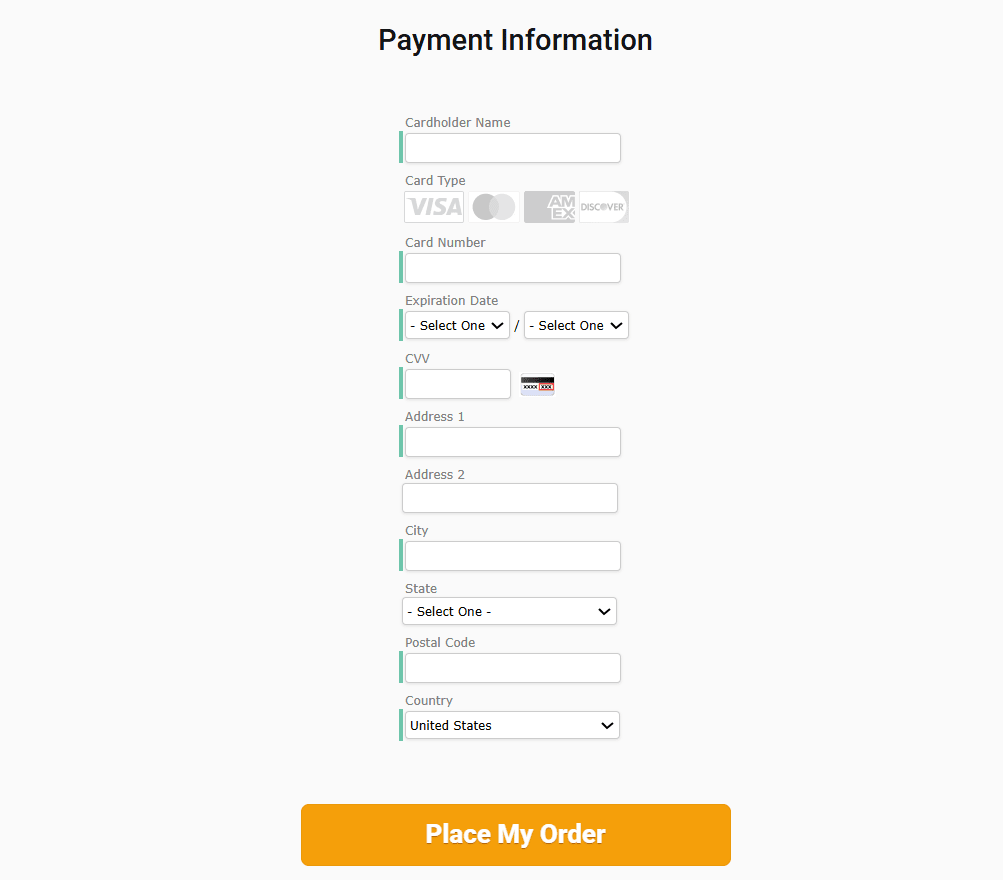The image size is (1003, 880).
Task: Open the expiration year dropdown
Action: click(576, 325)
